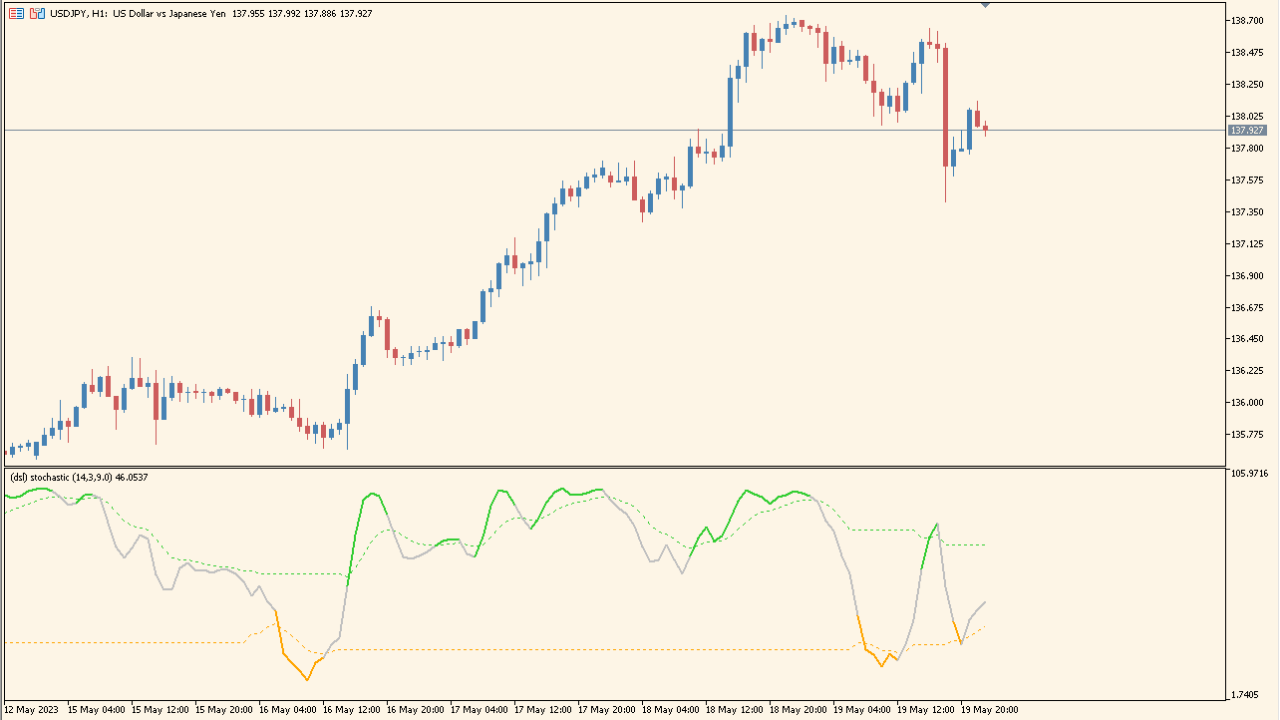Screen dimensions: 1280x720
Task: Click the 105.9716 indicator scale value
Action: [1250, 474]
